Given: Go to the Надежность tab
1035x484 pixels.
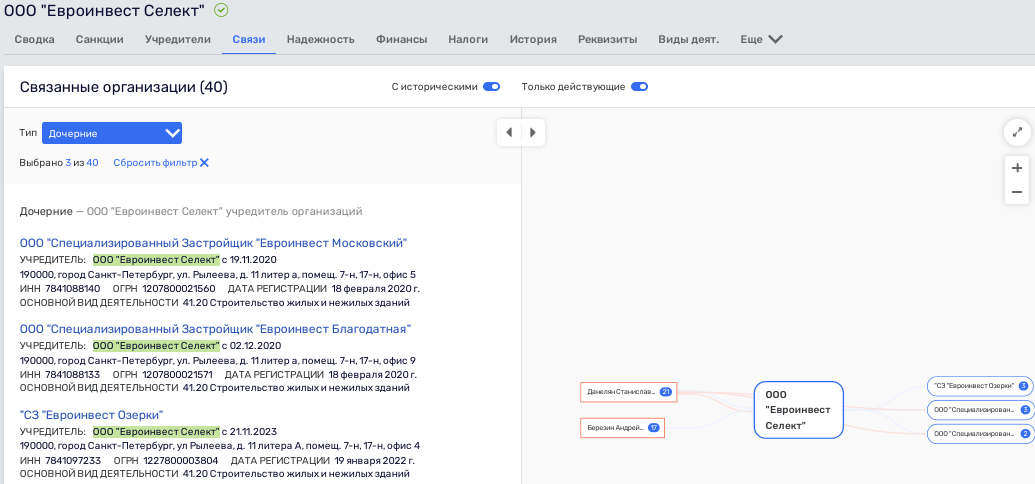Looking at the screenshot, I should [321, 39].
